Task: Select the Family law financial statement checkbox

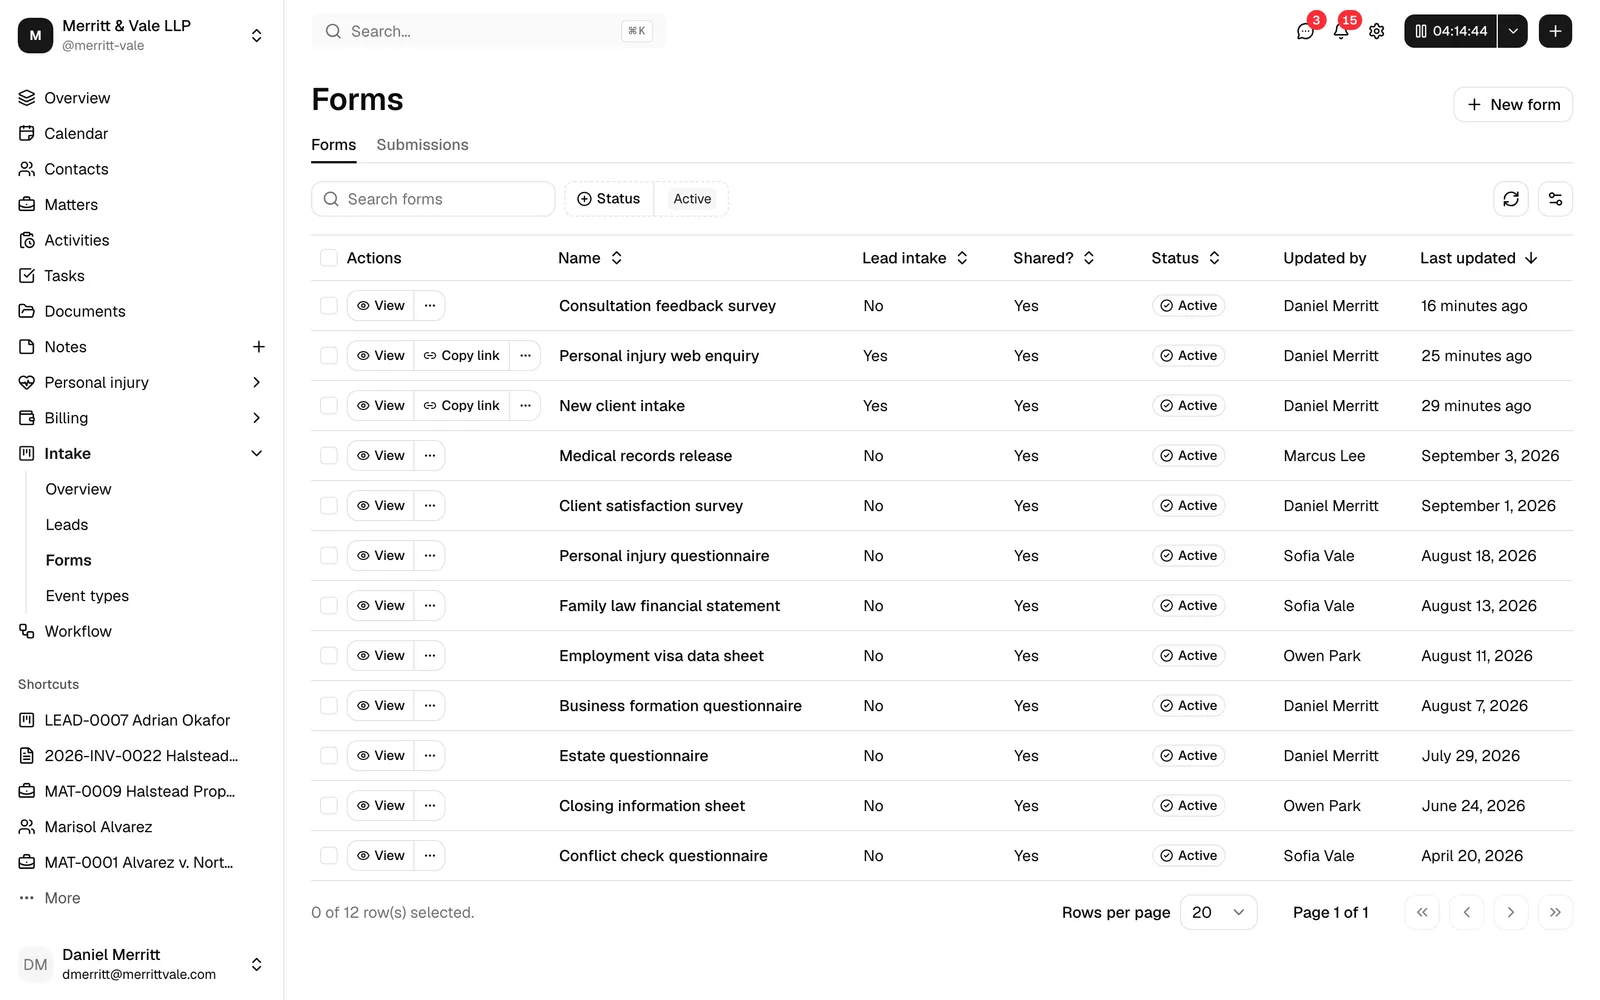Action: [x=328, y=606]
